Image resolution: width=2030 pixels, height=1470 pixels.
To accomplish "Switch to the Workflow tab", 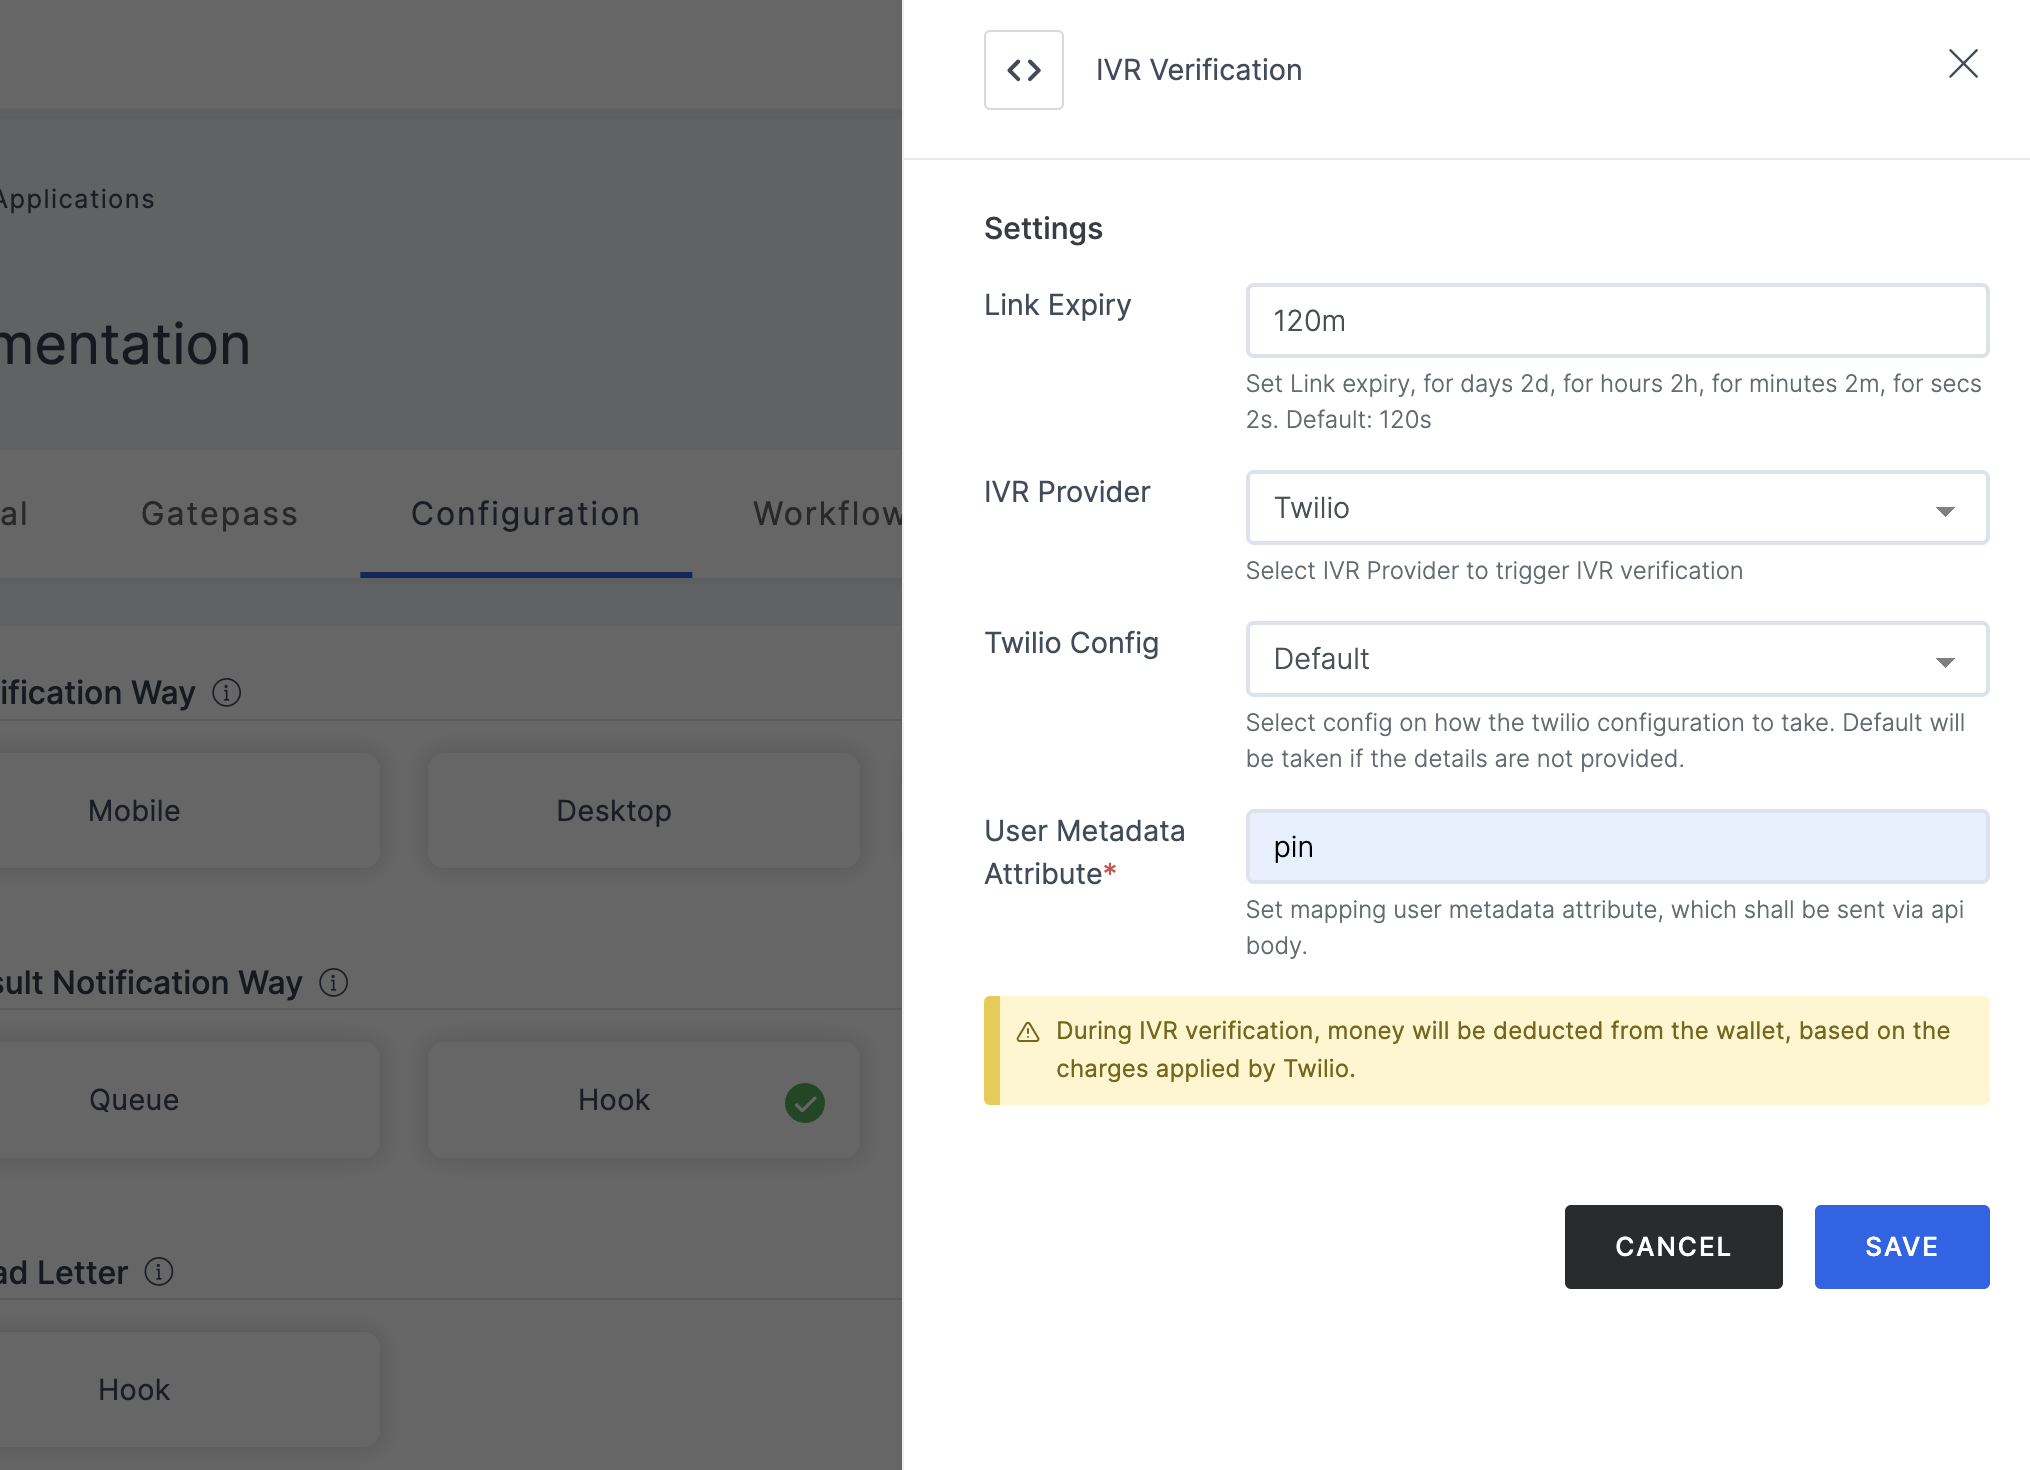I will tap(827, 514).
